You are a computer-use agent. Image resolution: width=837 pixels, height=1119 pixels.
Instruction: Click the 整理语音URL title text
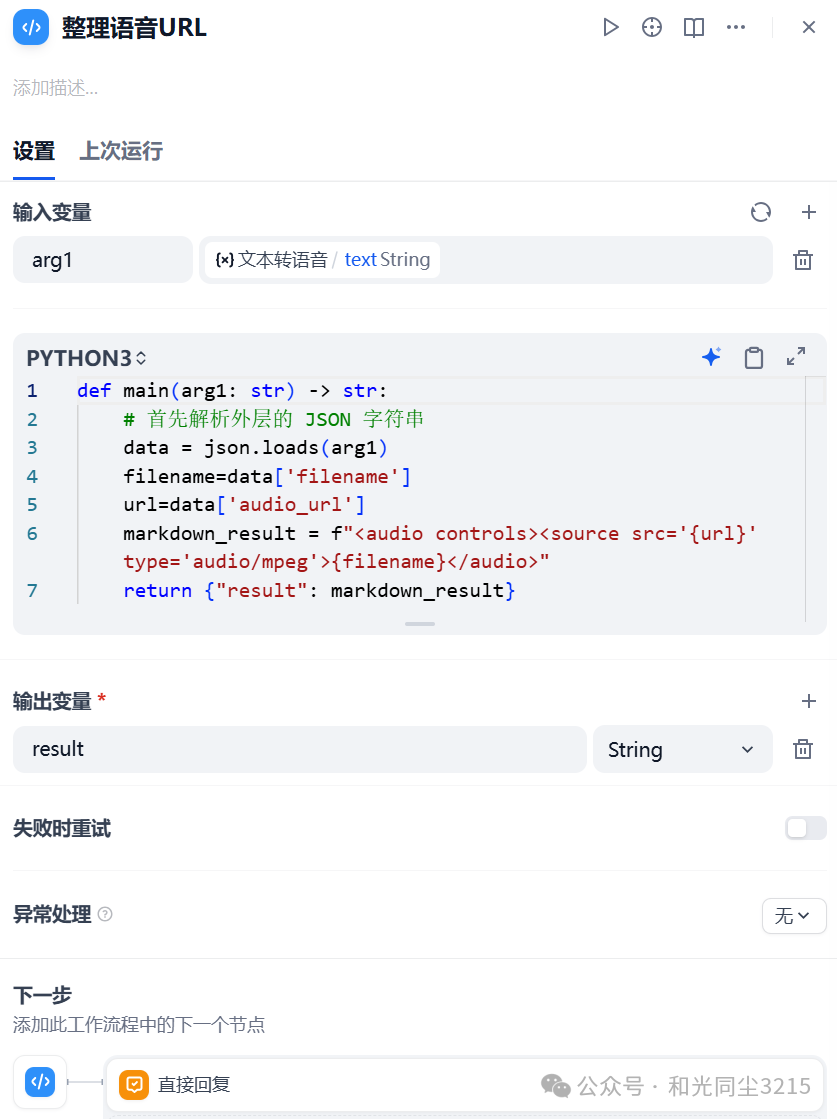[134, 28]
